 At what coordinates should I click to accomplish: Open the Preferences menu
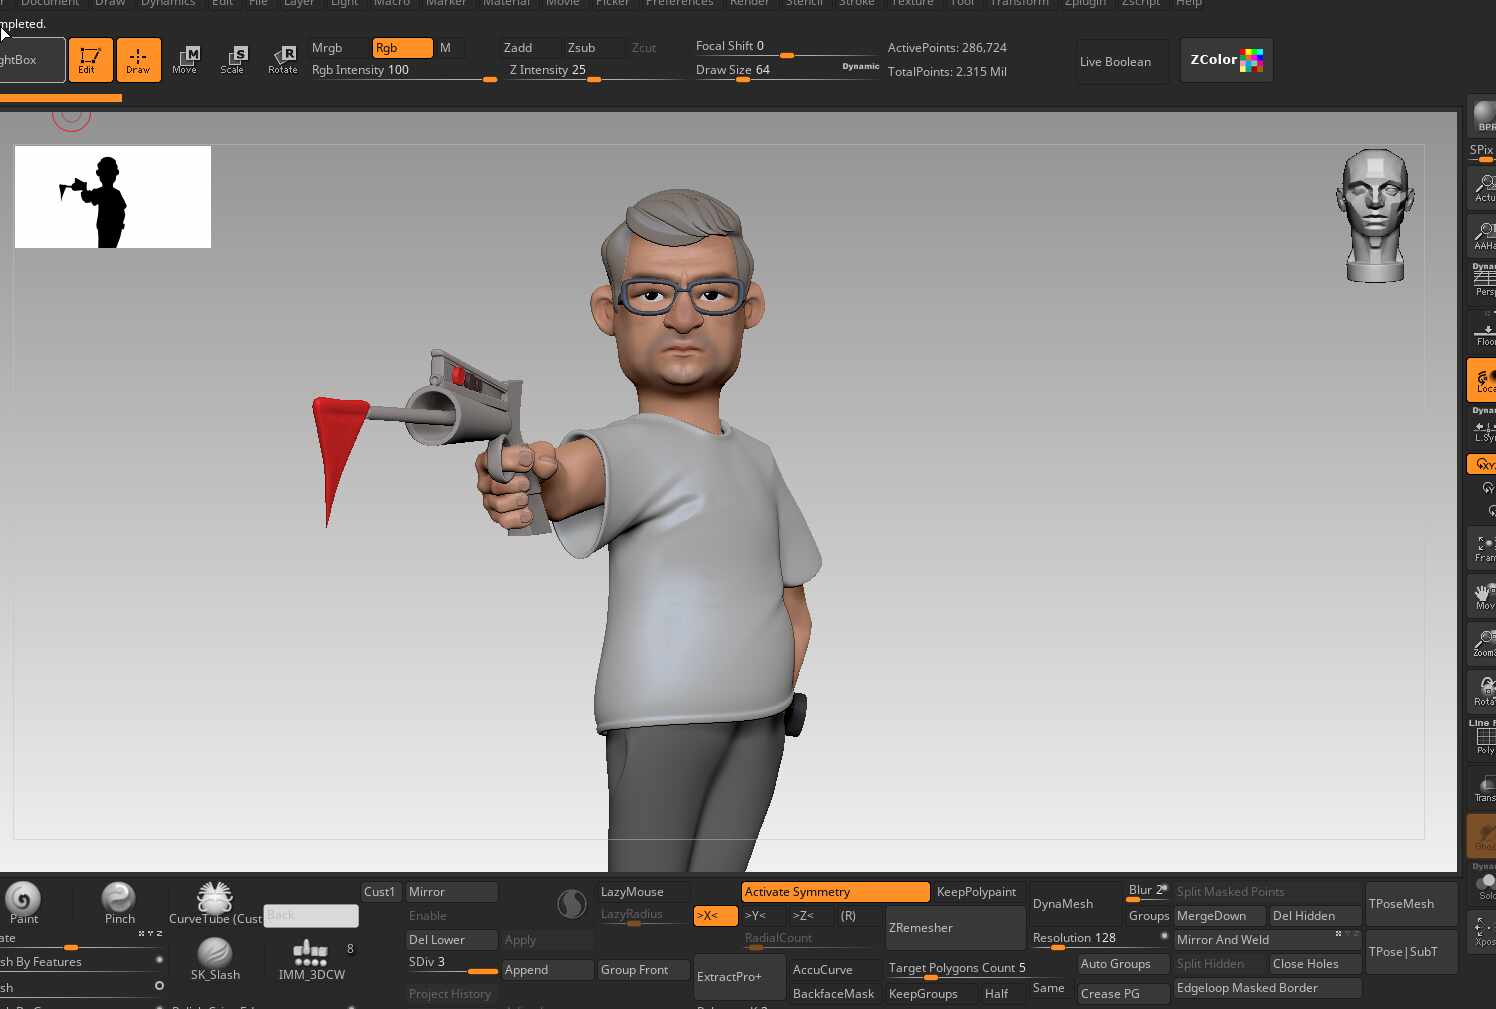tap(679, 3)
